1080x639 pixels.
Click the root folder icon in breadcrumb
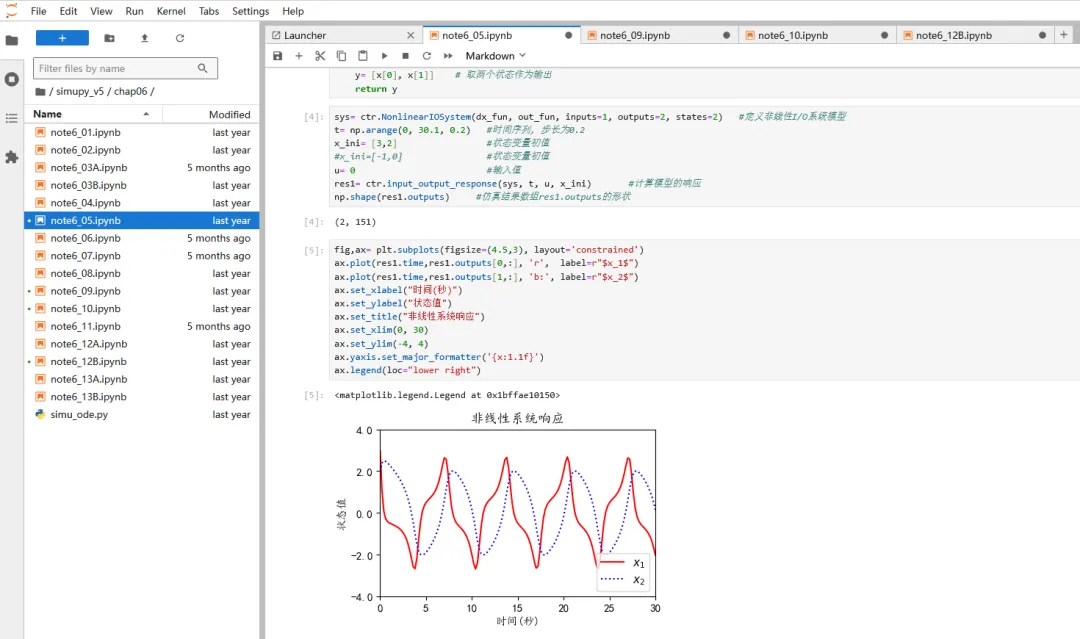coord(41,92)
